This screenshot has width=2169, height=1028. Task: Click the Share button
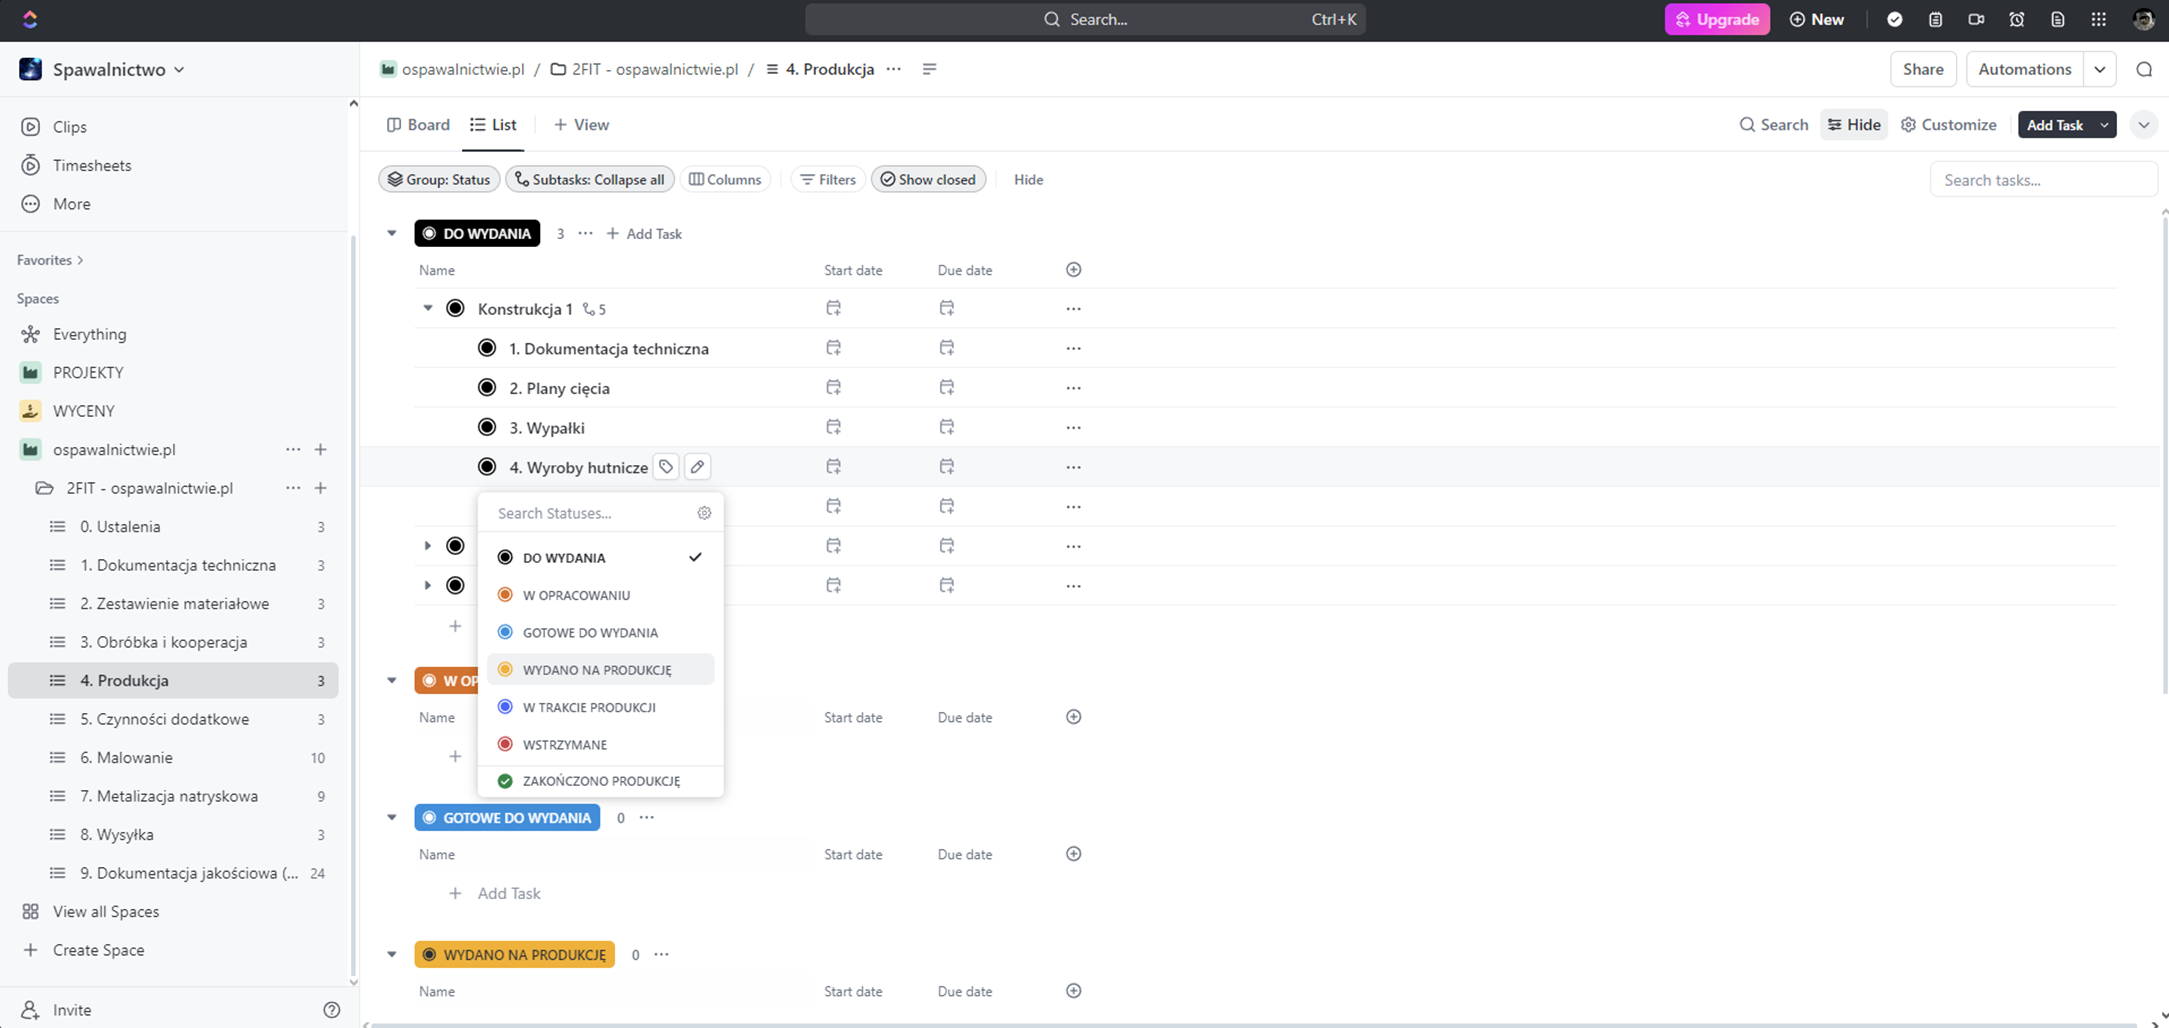(1922, 69)
